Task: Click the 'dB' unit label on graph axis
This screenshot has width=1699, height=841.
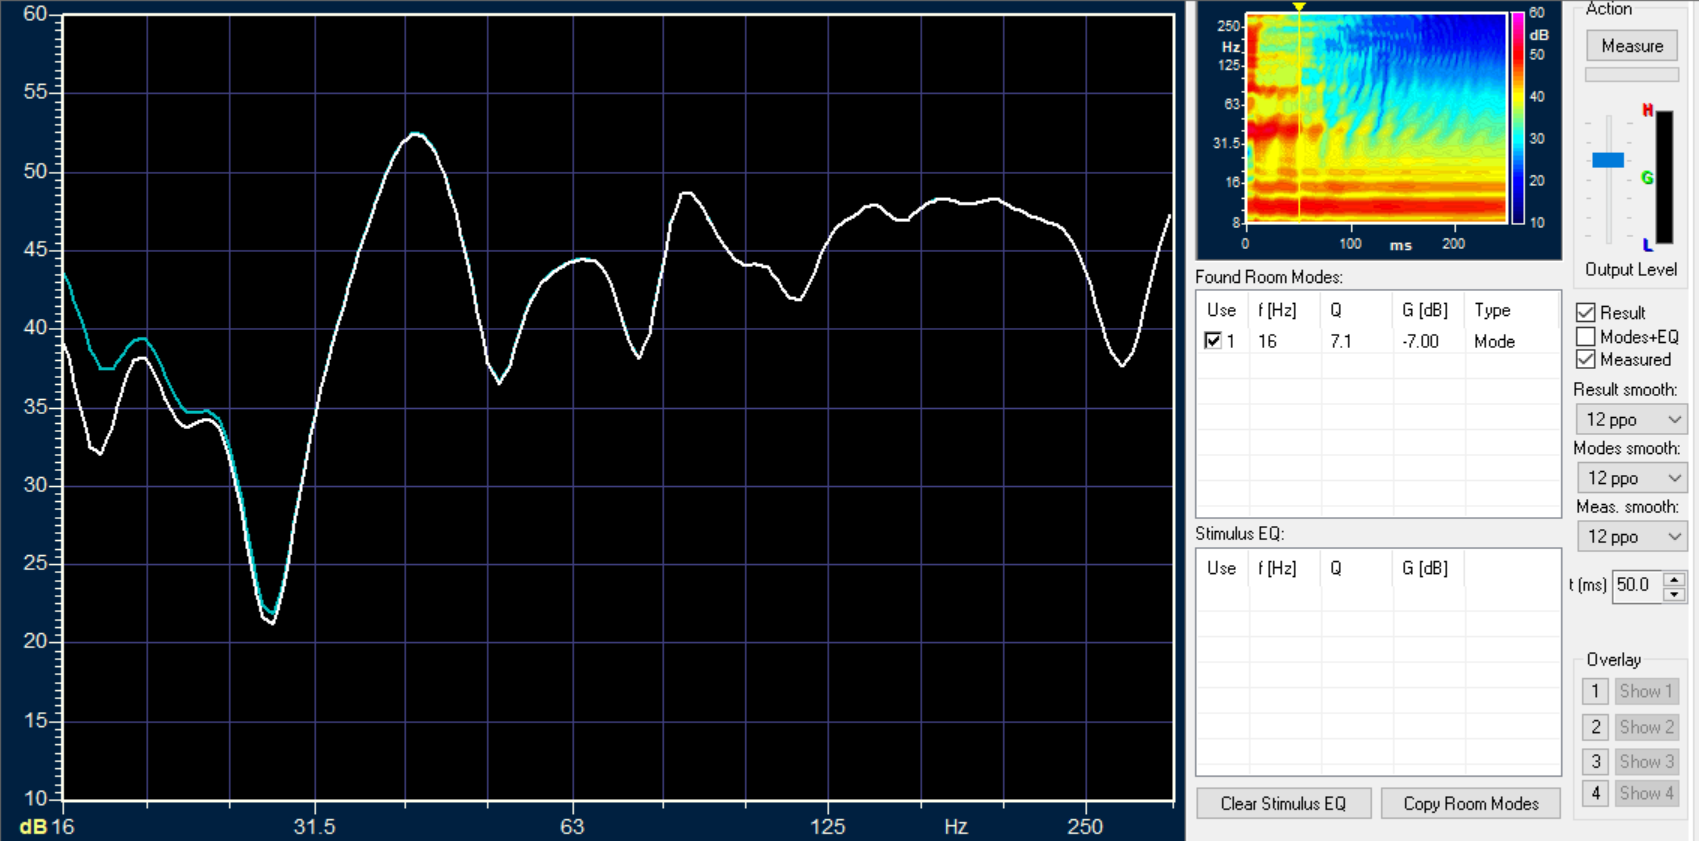Action: 33,827
